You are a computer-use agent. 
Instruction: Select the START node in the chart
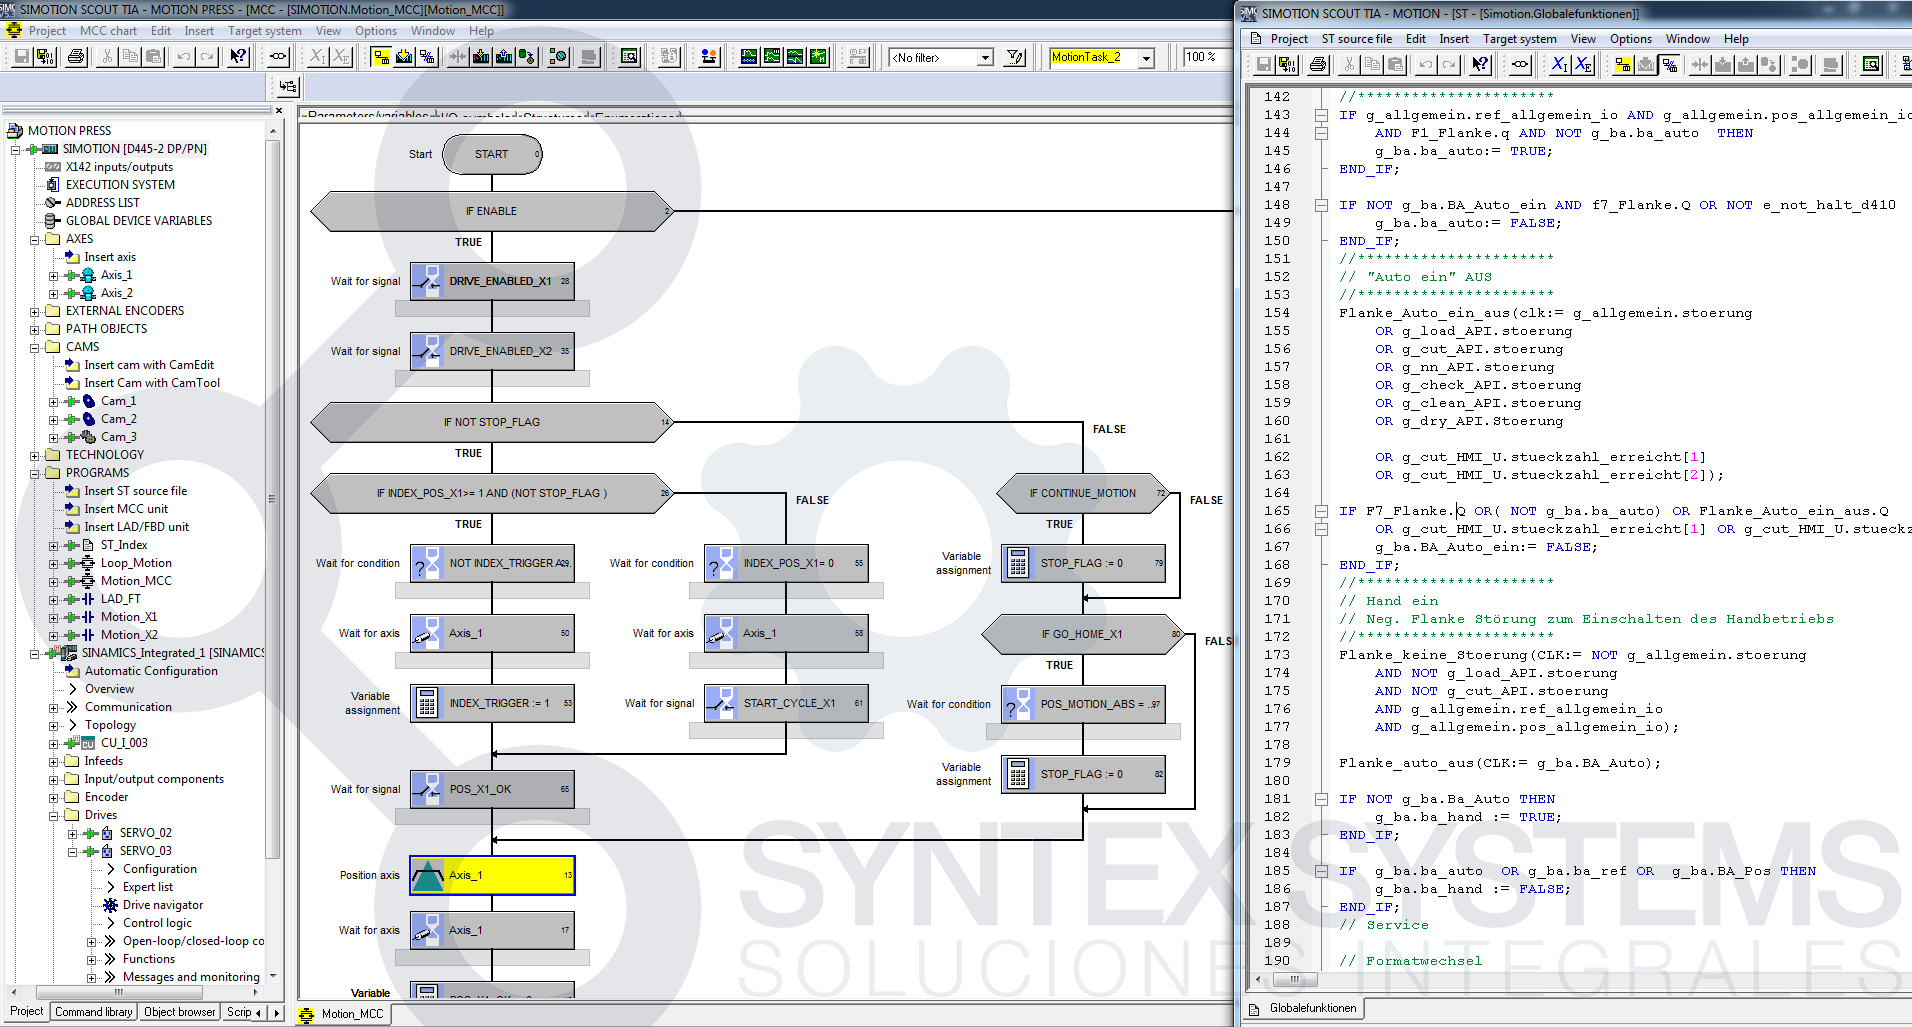(x=492, y=154)
